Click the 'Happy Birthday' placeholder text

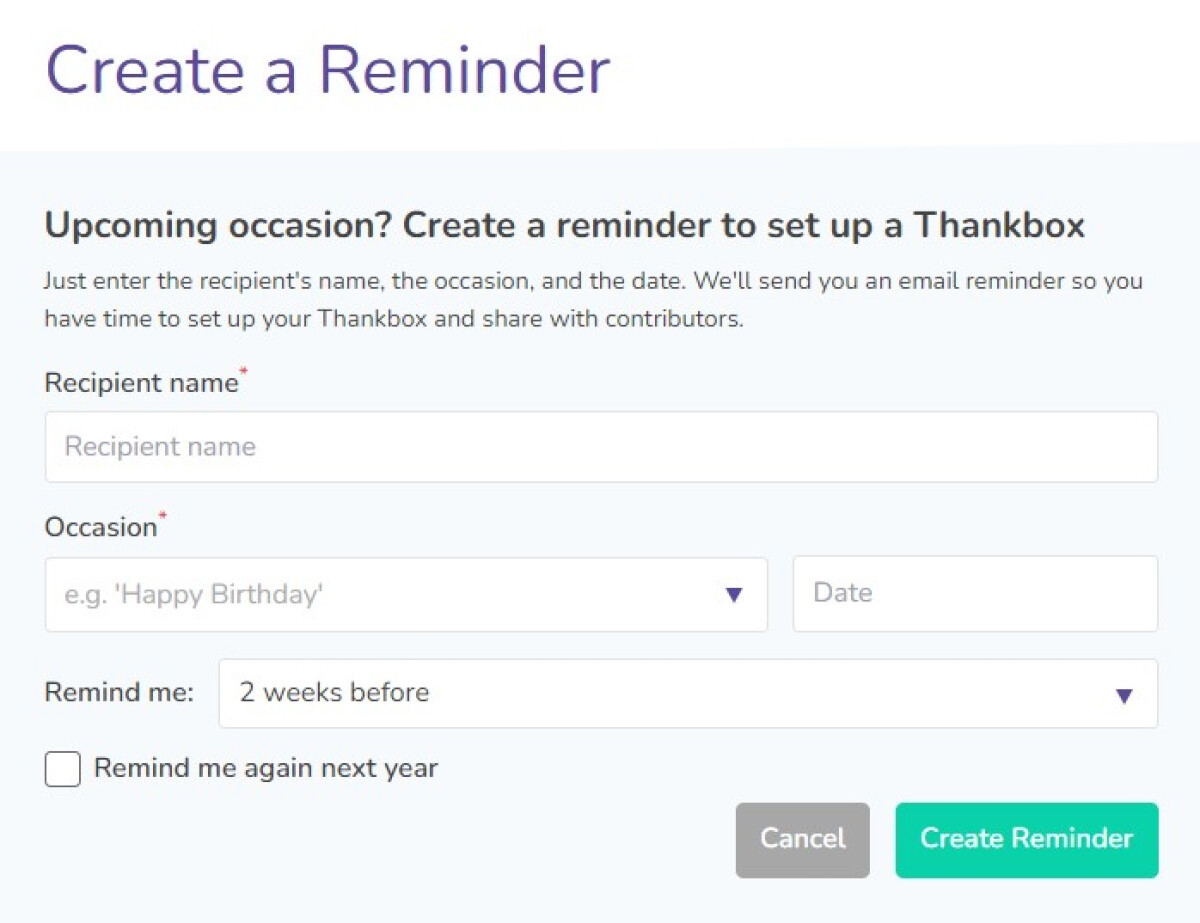pos(194,595)
